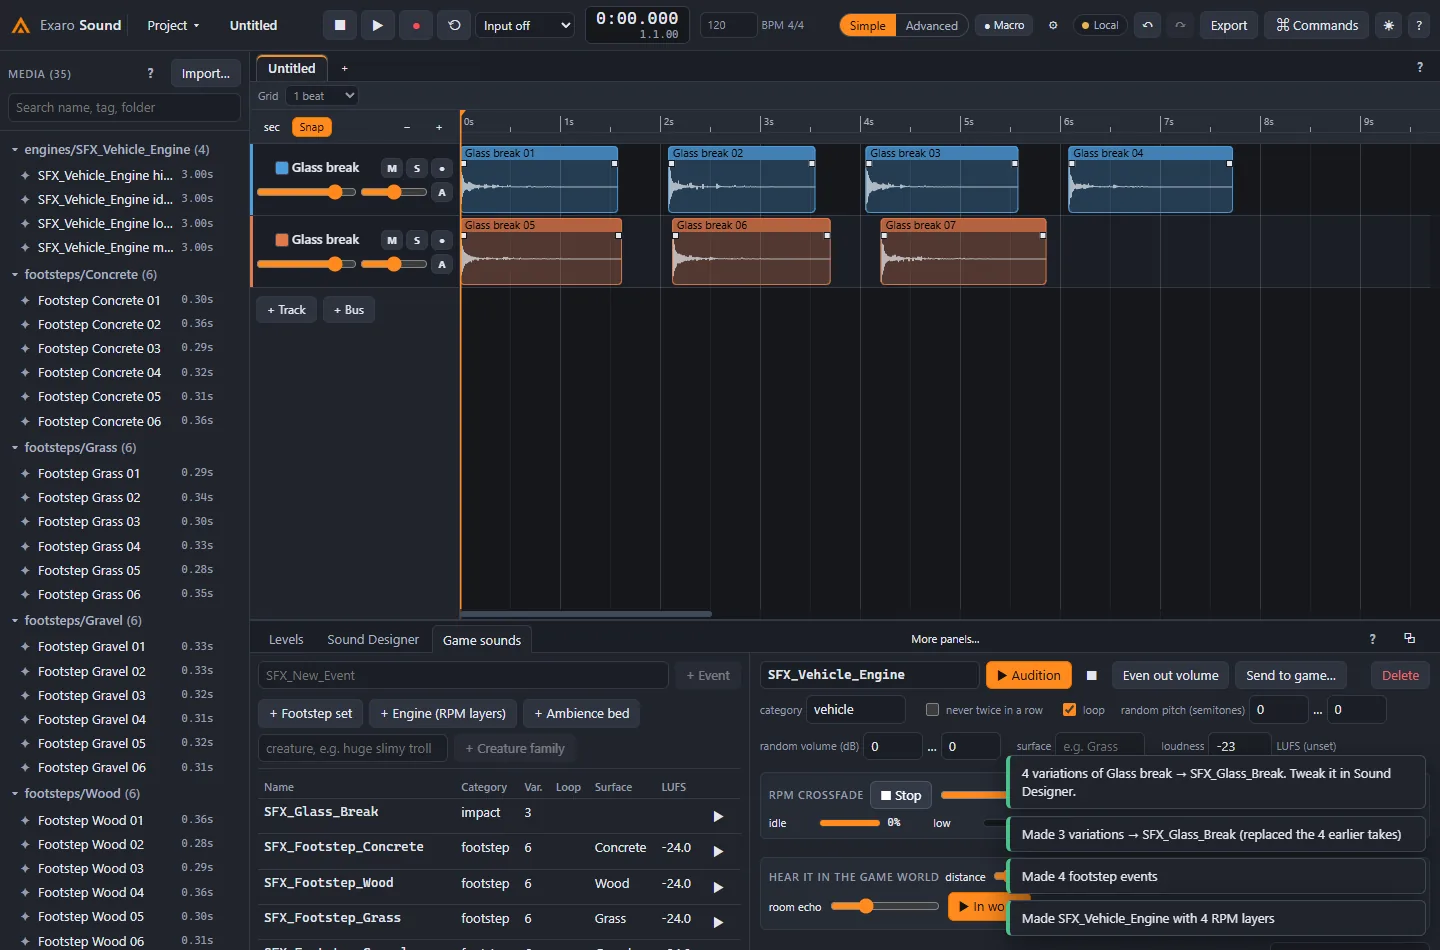Solo the blue Glass break track
This screenshot has height=950, width=1440.
coord(417,168)
